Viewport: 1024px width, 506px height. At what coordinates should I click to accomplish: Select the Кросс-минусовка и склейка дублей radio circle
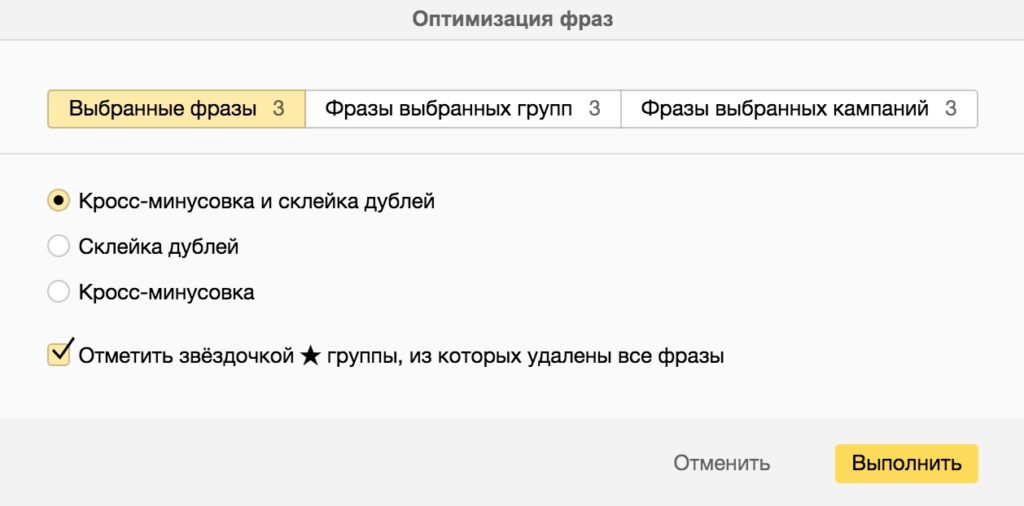[59, 201]
